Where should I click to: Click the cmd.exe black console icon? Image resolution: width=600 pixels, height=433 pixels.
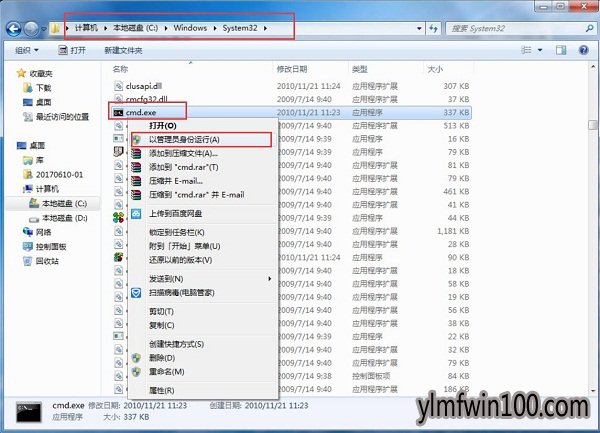(x=118, y=112)
